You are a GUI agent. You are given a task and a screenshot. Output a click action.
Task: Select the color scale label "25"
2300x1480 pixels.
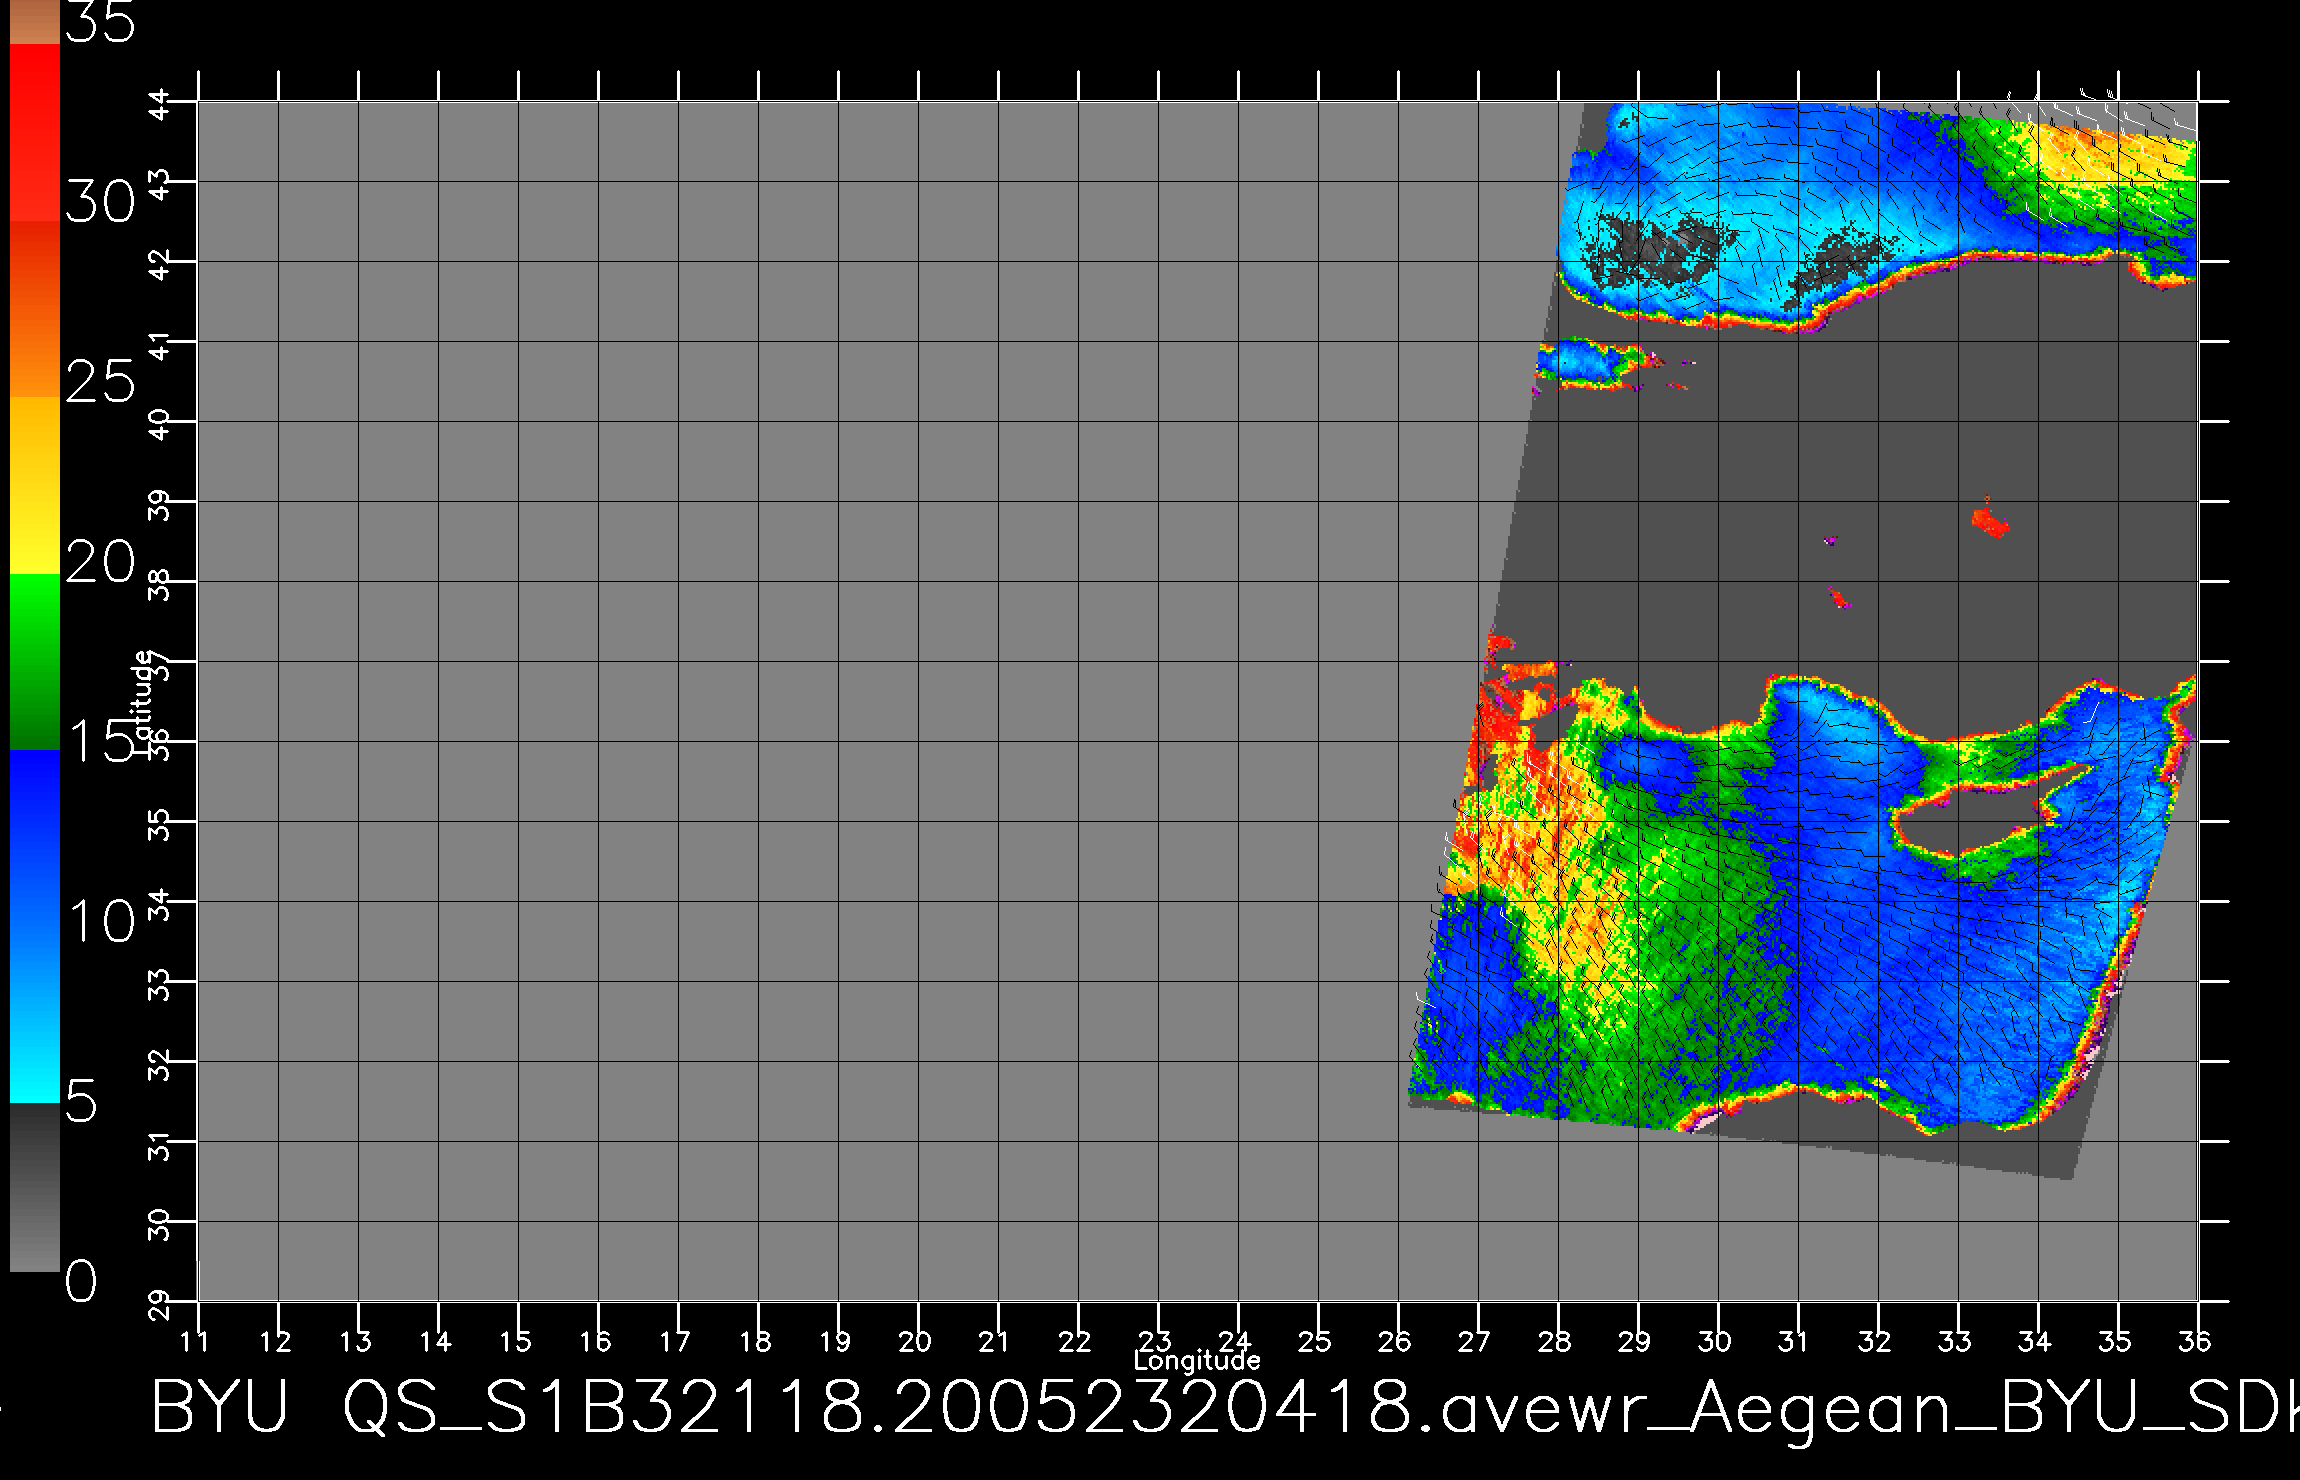click(100, 382)
